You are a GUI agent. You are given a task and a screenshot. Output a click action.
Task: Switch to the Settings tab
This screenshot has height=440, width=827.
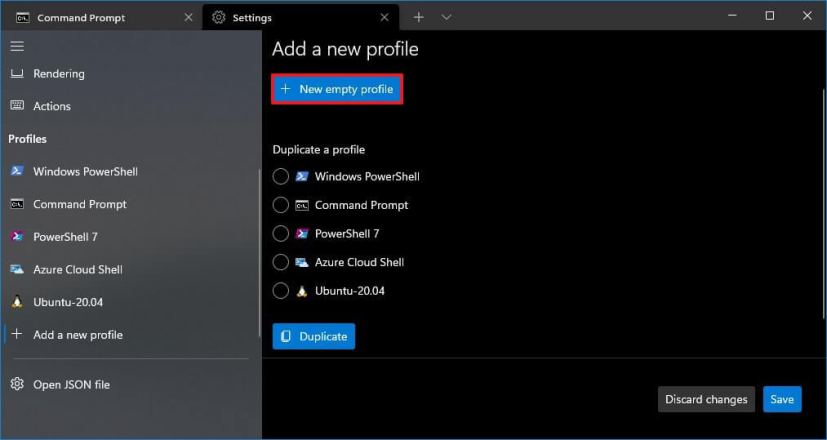pyautogui.click(x=301, y=17)
